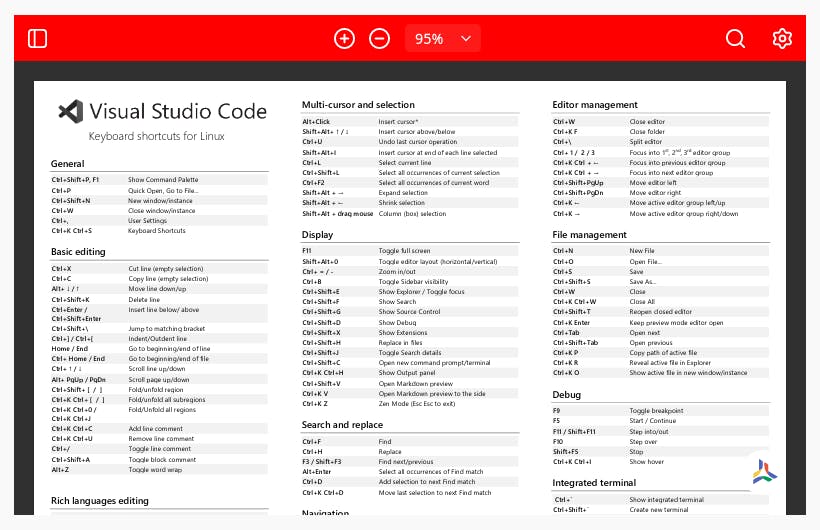Image resolution: width=820 pixels, height=530 pixels.
Task: Zoom out with the minus icon
Action: [379, 38]
